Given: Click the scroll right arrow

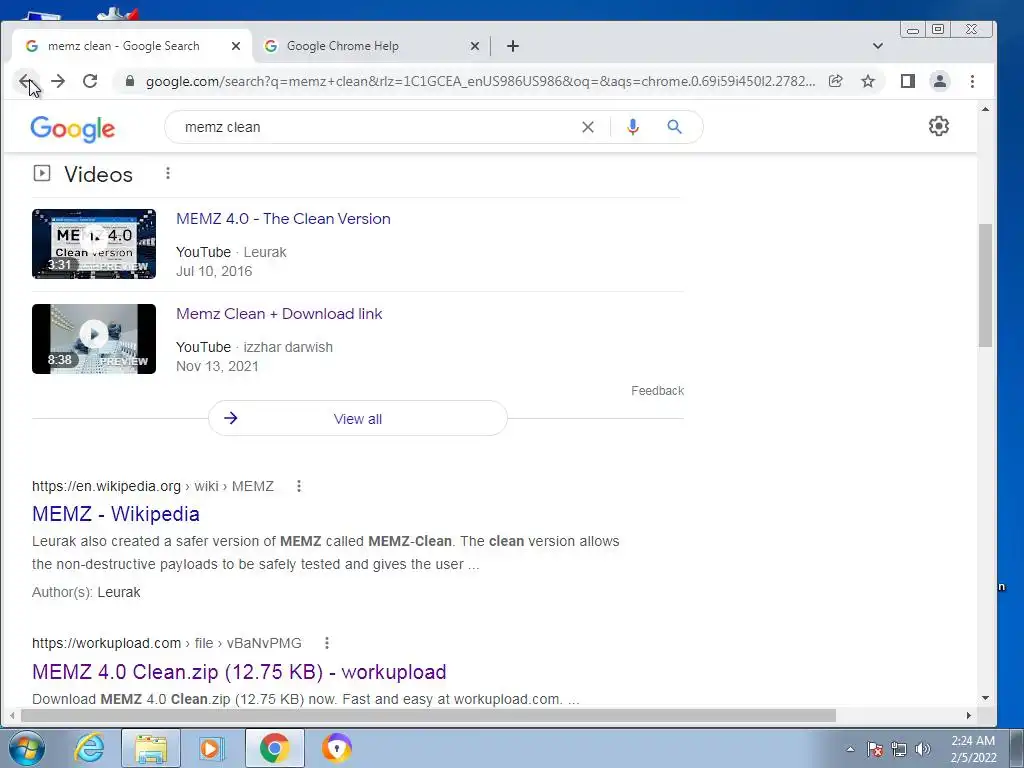Looking at the screenshot, I should pyautogui.click(x=969, y=716).
